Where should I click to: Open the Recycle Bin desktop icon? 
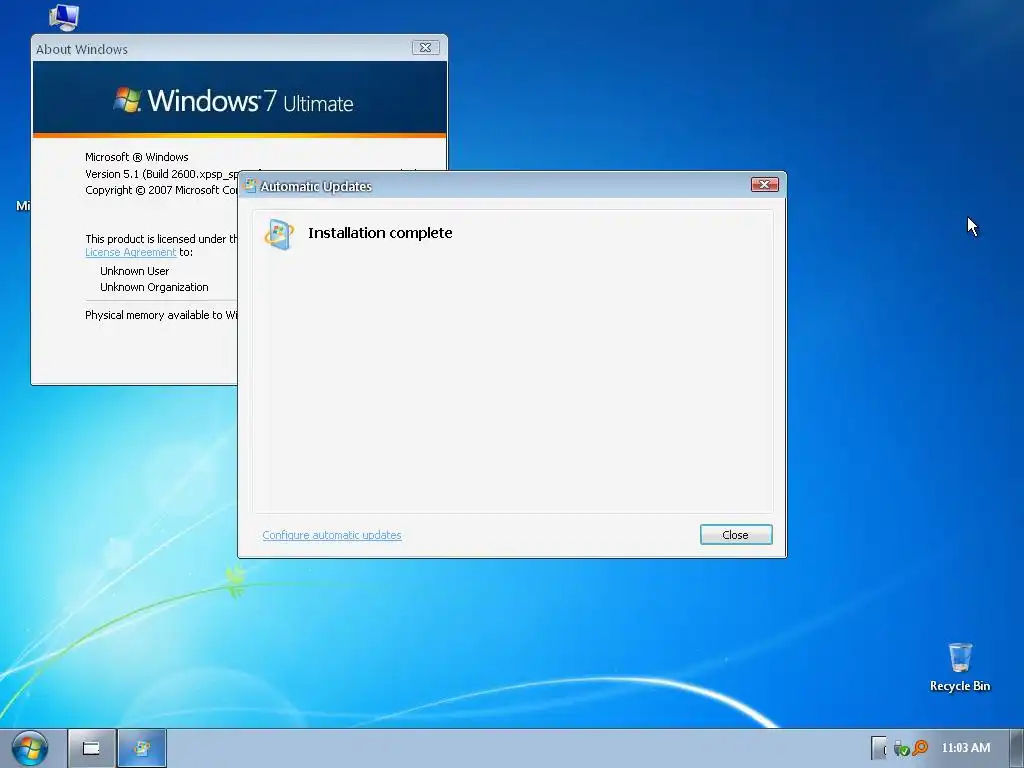959,667
